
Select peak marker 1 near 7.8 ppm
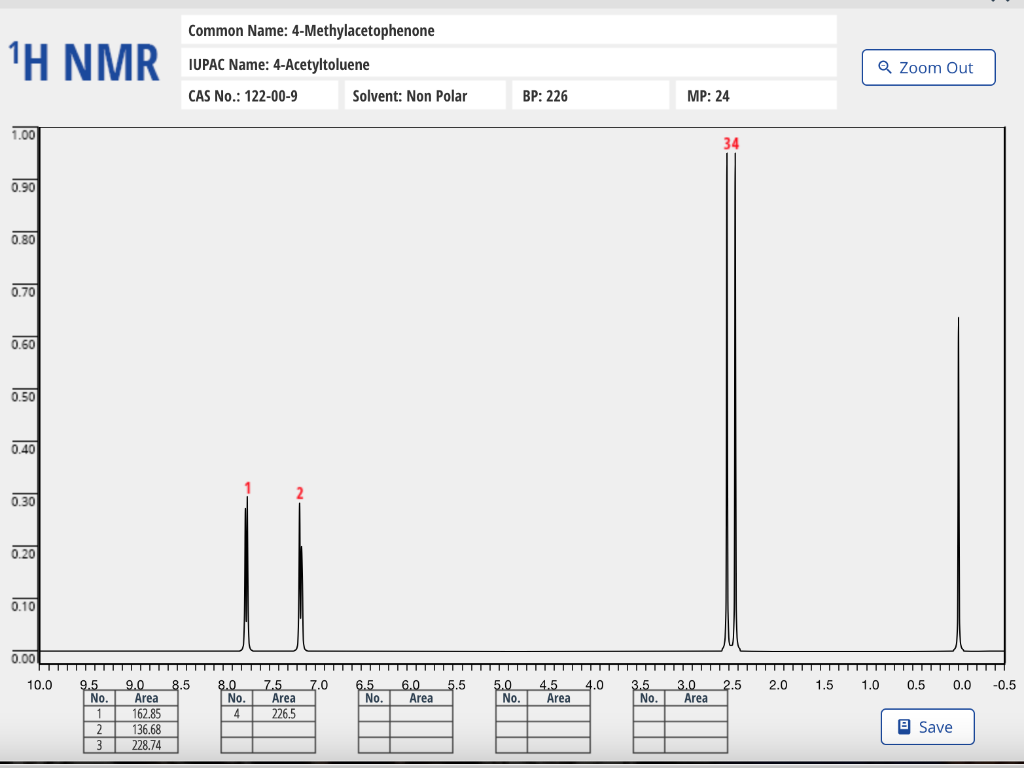pos(246,489)
